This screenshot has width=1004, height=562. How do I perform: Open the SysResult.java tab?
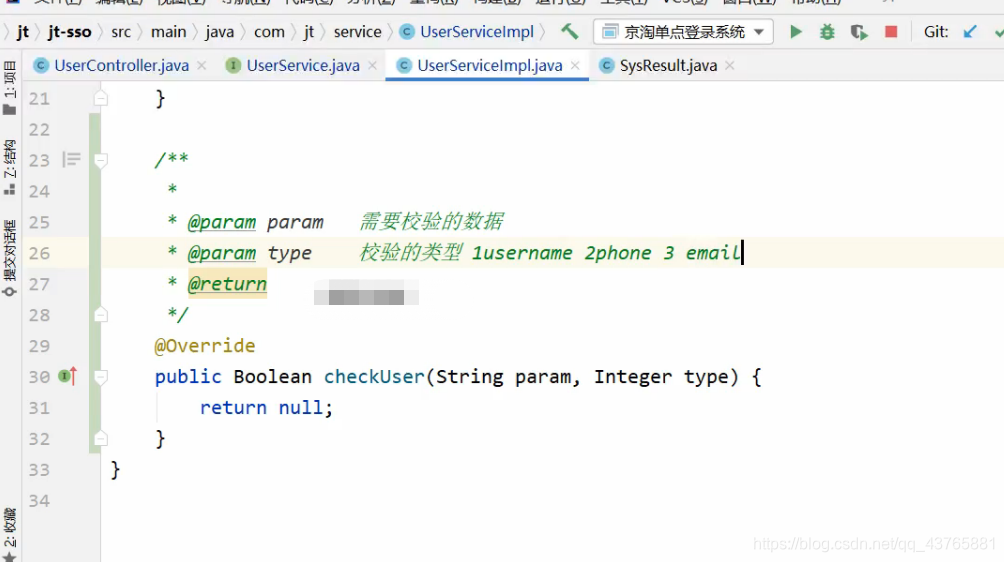(x=668, y=65)
